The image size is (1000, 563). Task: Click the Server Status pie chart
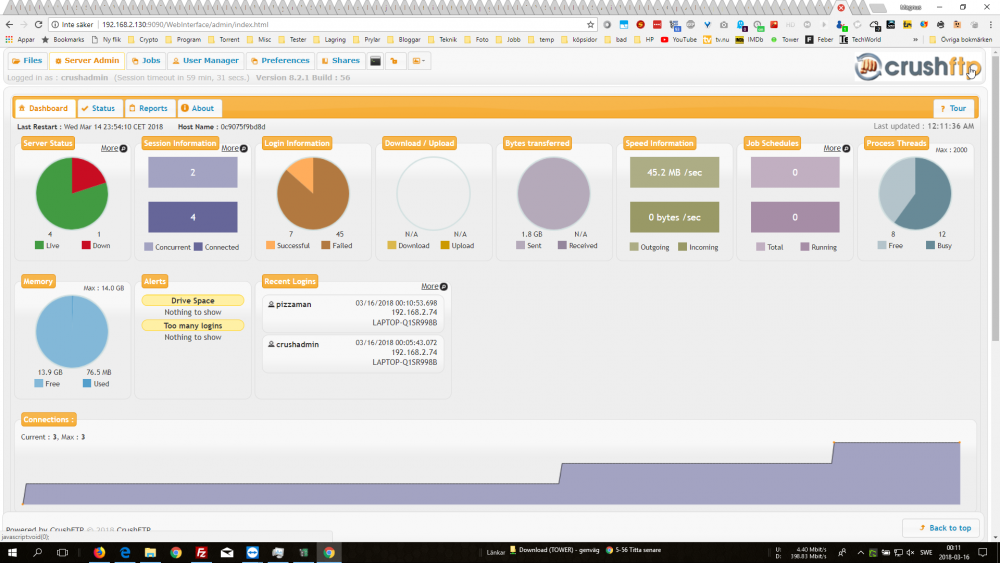coord(71,193)
